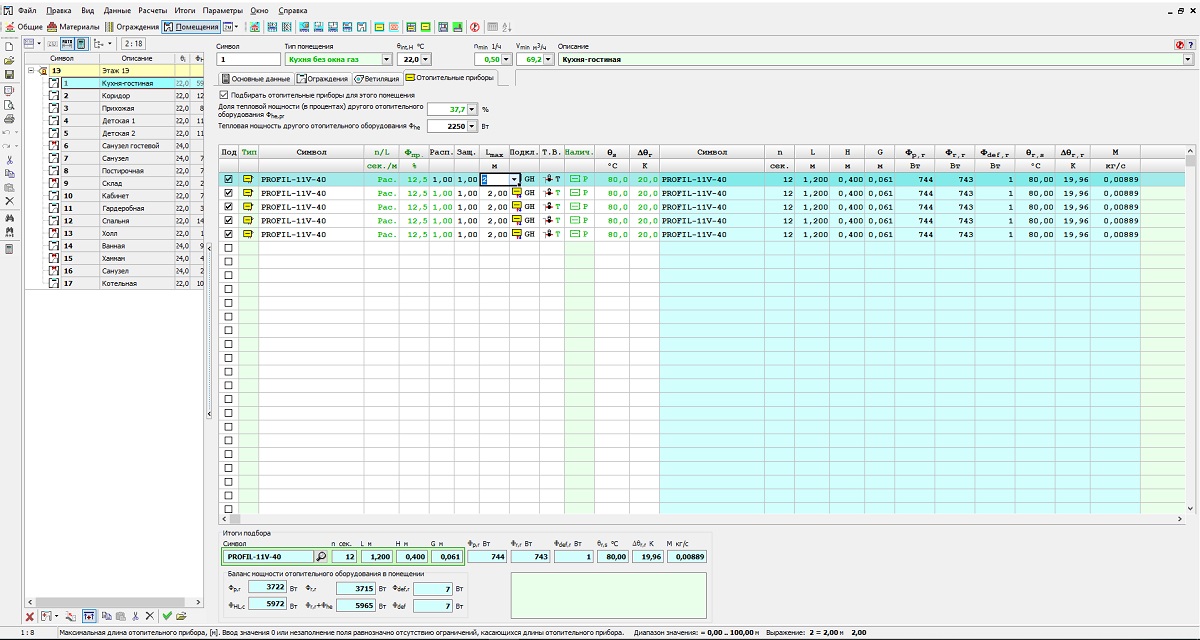1200x640 pixels.
Task: Toggle 'Подбирать отопительные приборы для этого помещения' checkbox
Action: (224, 95)
